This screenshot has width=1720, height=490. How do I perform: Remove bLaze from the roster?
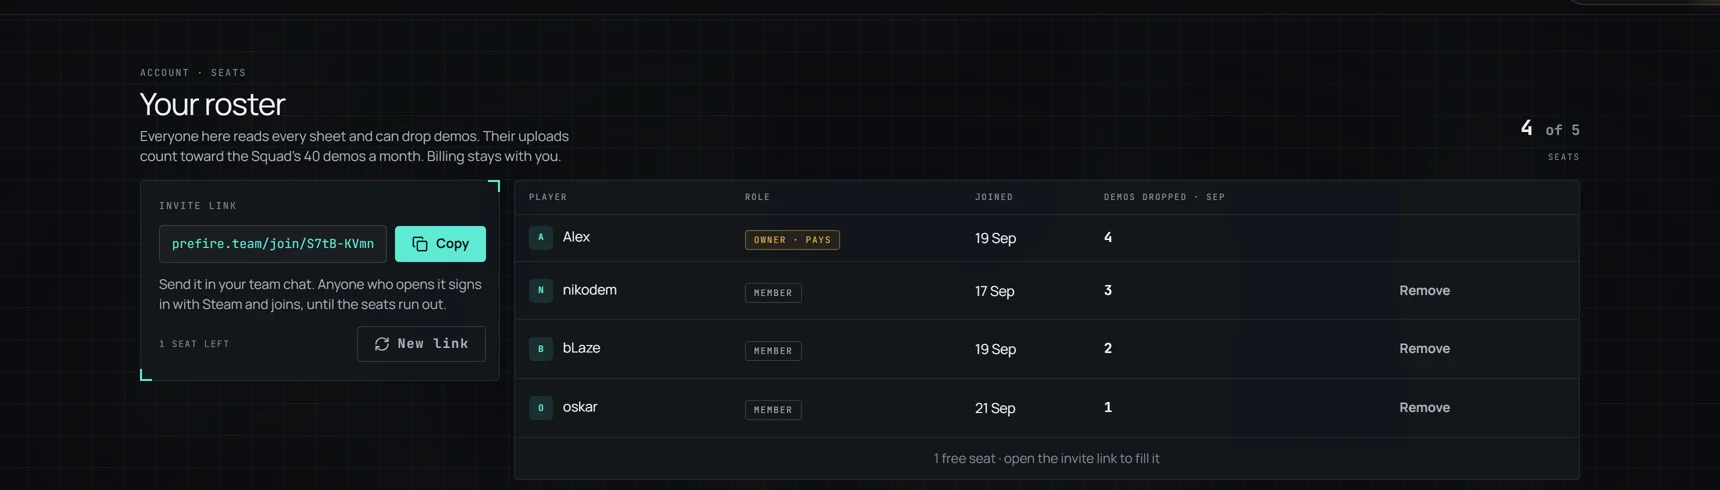click(x=1424, y=349)
